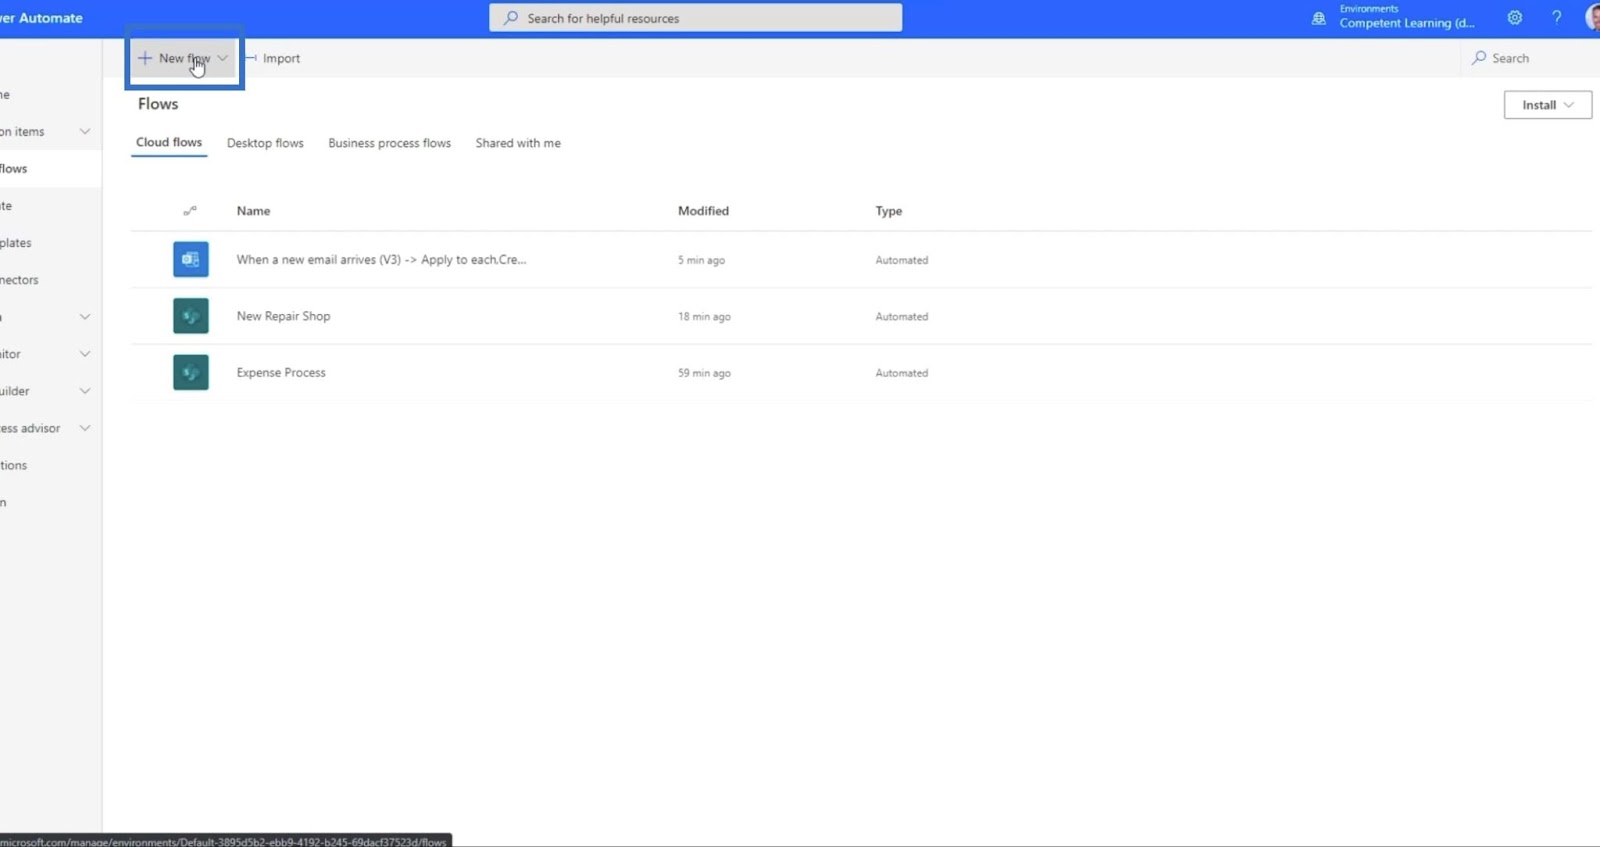The width and height of the screenshot is (1600, 847).
Task: Switch to Business process flows tab
Action: [389, 143]
